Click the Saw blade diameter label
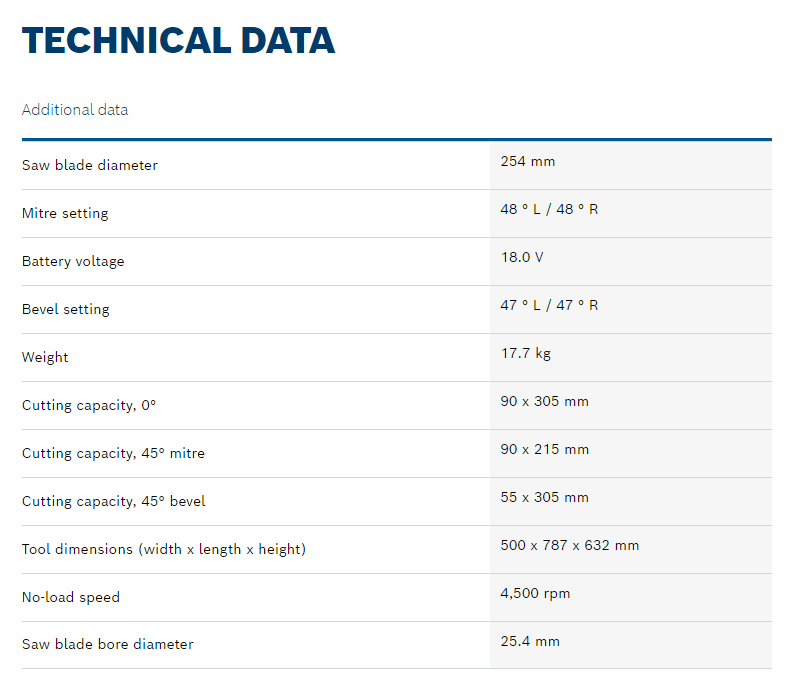The height and width of the screenshot is (685, 794). pos(90,165)
